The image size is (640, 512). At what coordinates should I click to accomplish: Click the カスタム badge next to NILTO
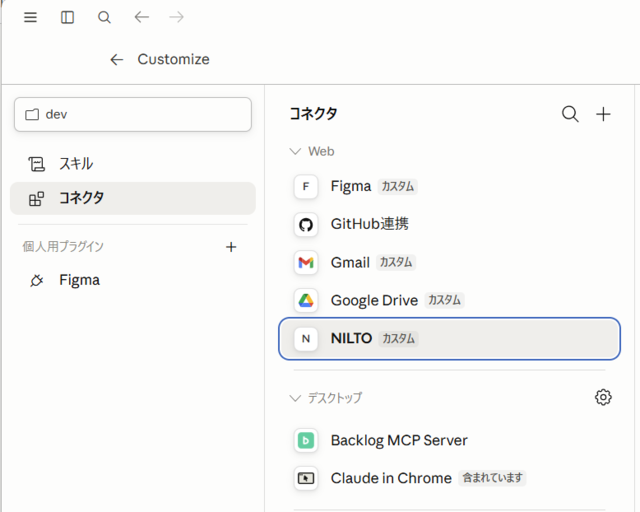pos(398,339)
